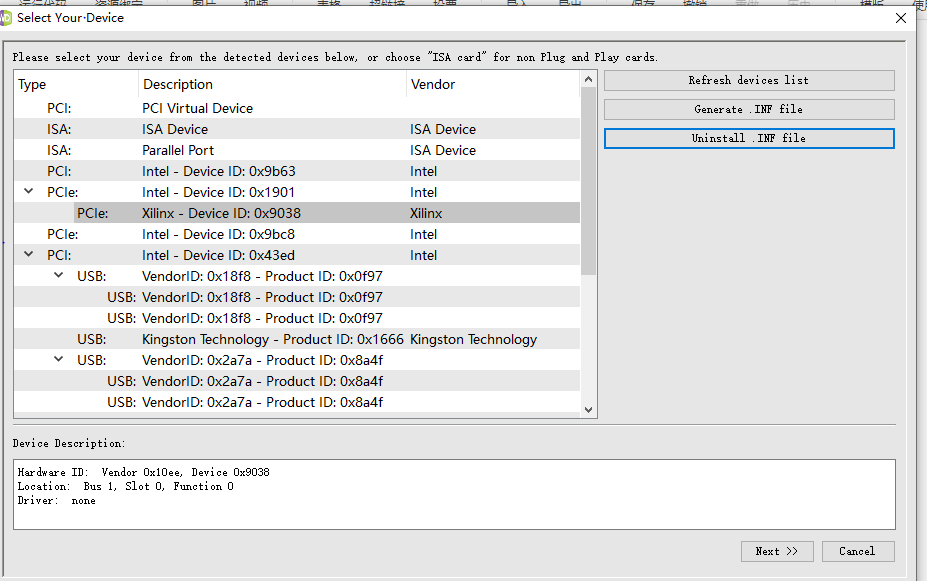
Task: Select the PCI Virtual Device row
Action: coord(297,108)
